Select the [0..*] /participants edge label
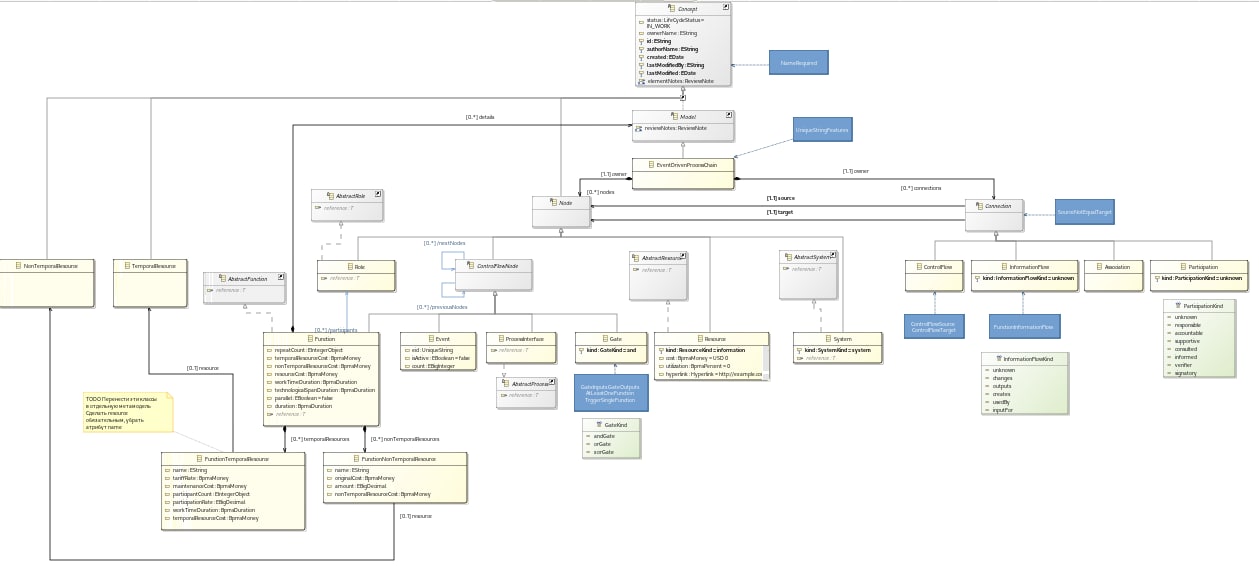1259x569 pixels. [336, 330]
